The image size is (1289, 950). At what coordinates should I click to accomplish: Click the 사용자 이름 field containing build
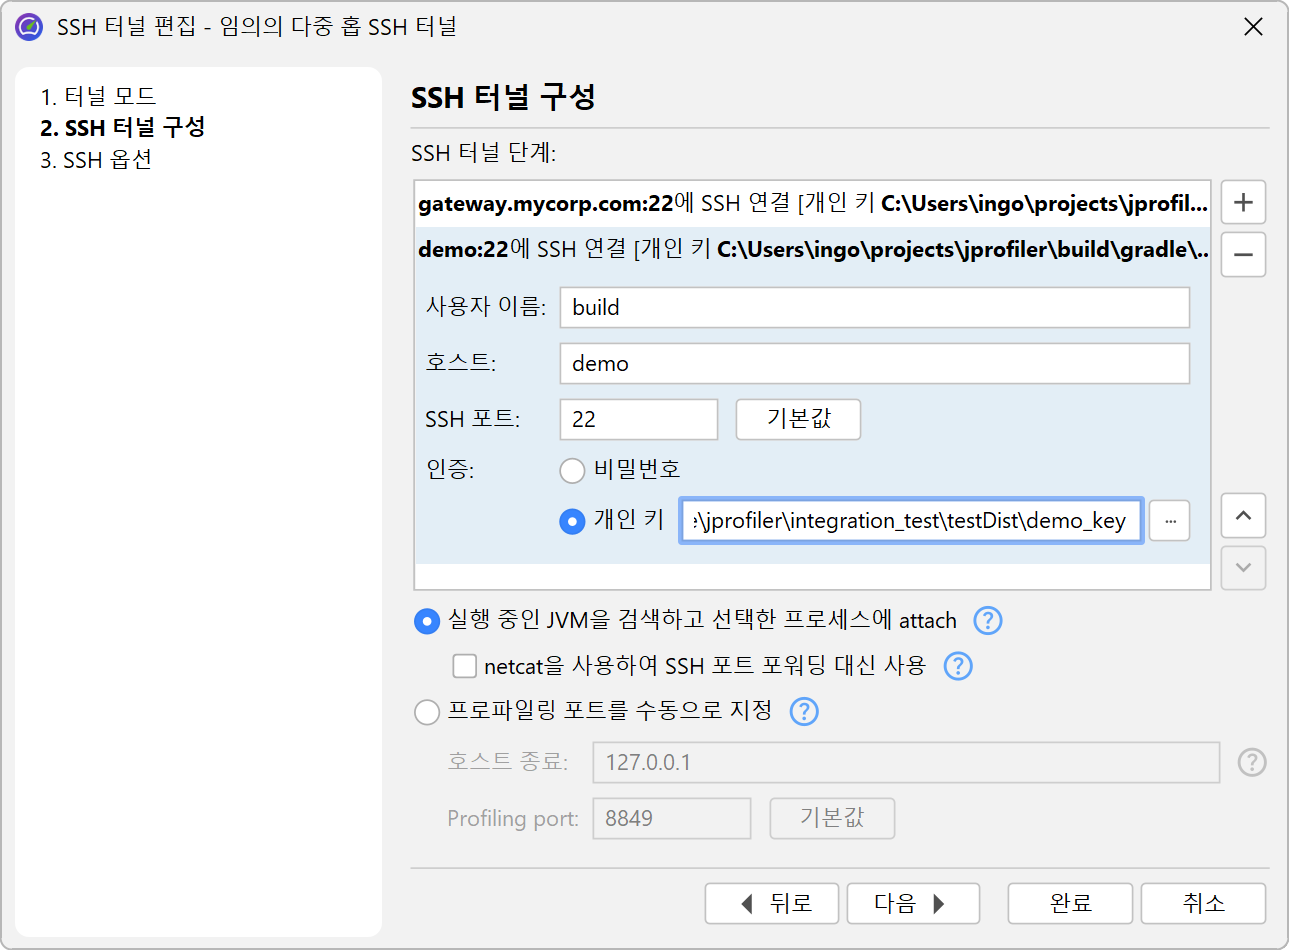[x=874, y=307]
